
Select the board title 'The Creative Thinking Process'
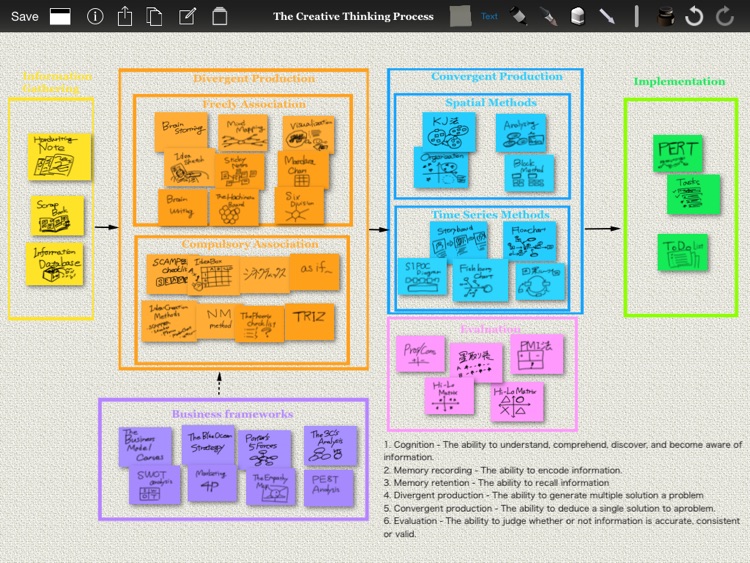tap(353, 16)
